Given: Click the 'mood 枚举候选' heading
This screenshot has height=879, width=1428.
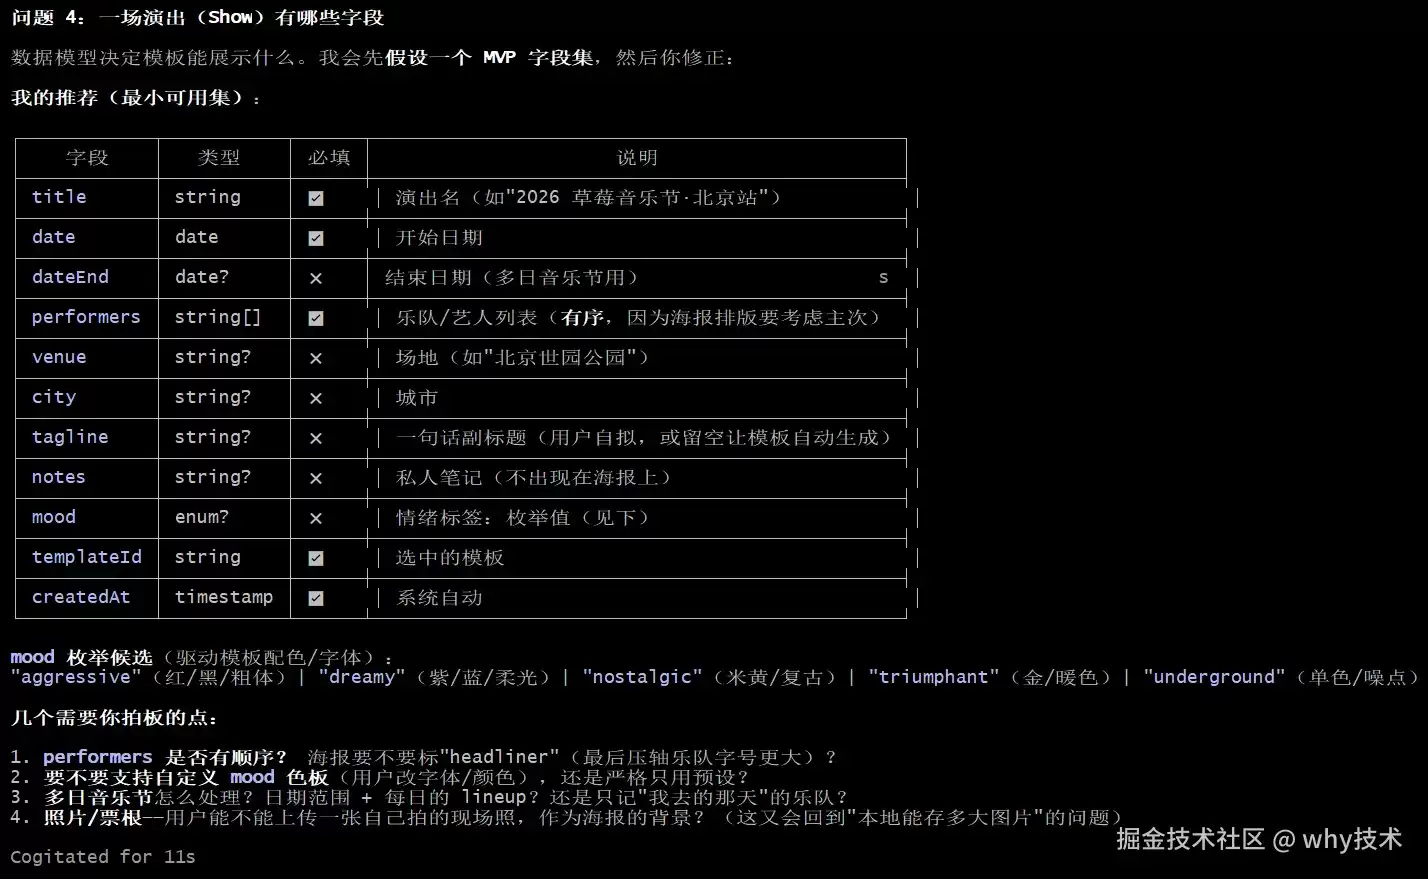Looking at the screenshot, I should tap(82, 658).
